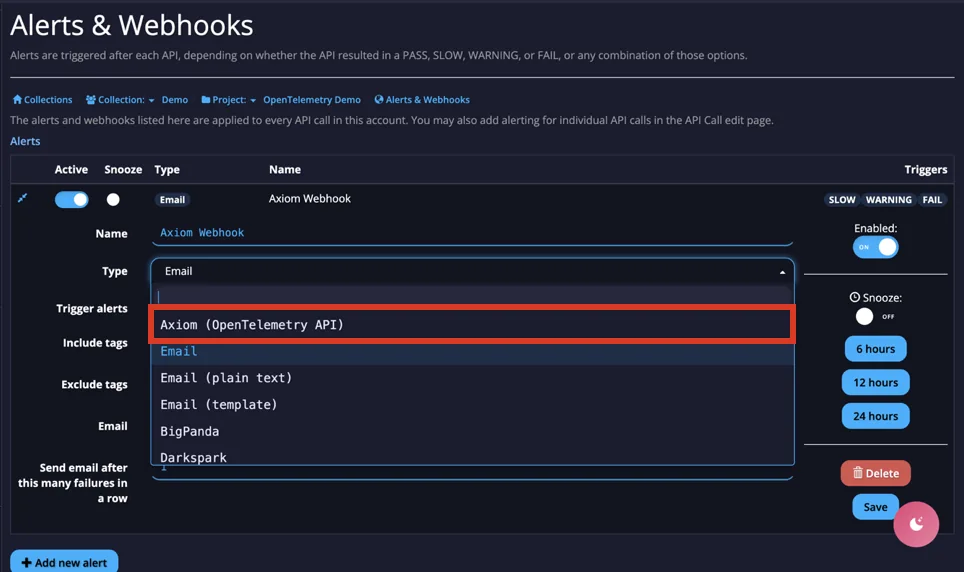Open the Collection dropdown caret

tap(151, 100)
